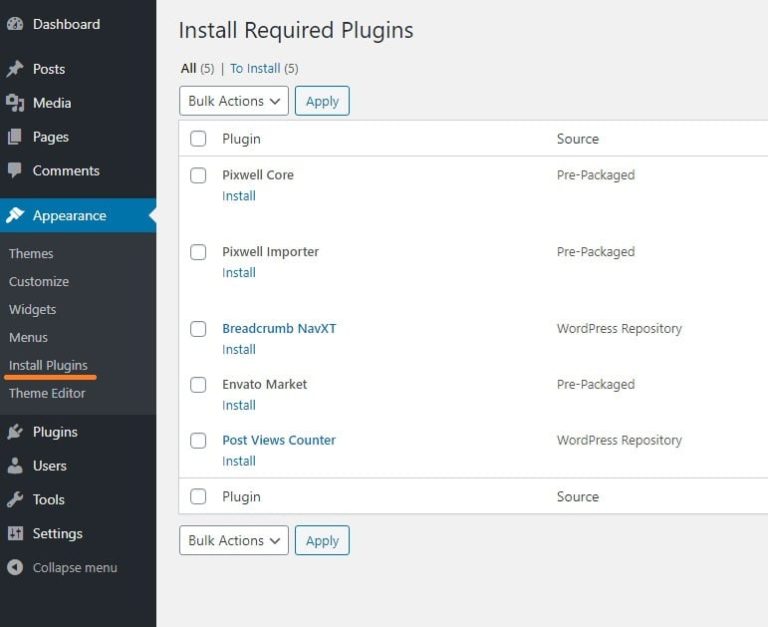
Task: Click the Collapse menu arrow icon
Action: [15, 567]
